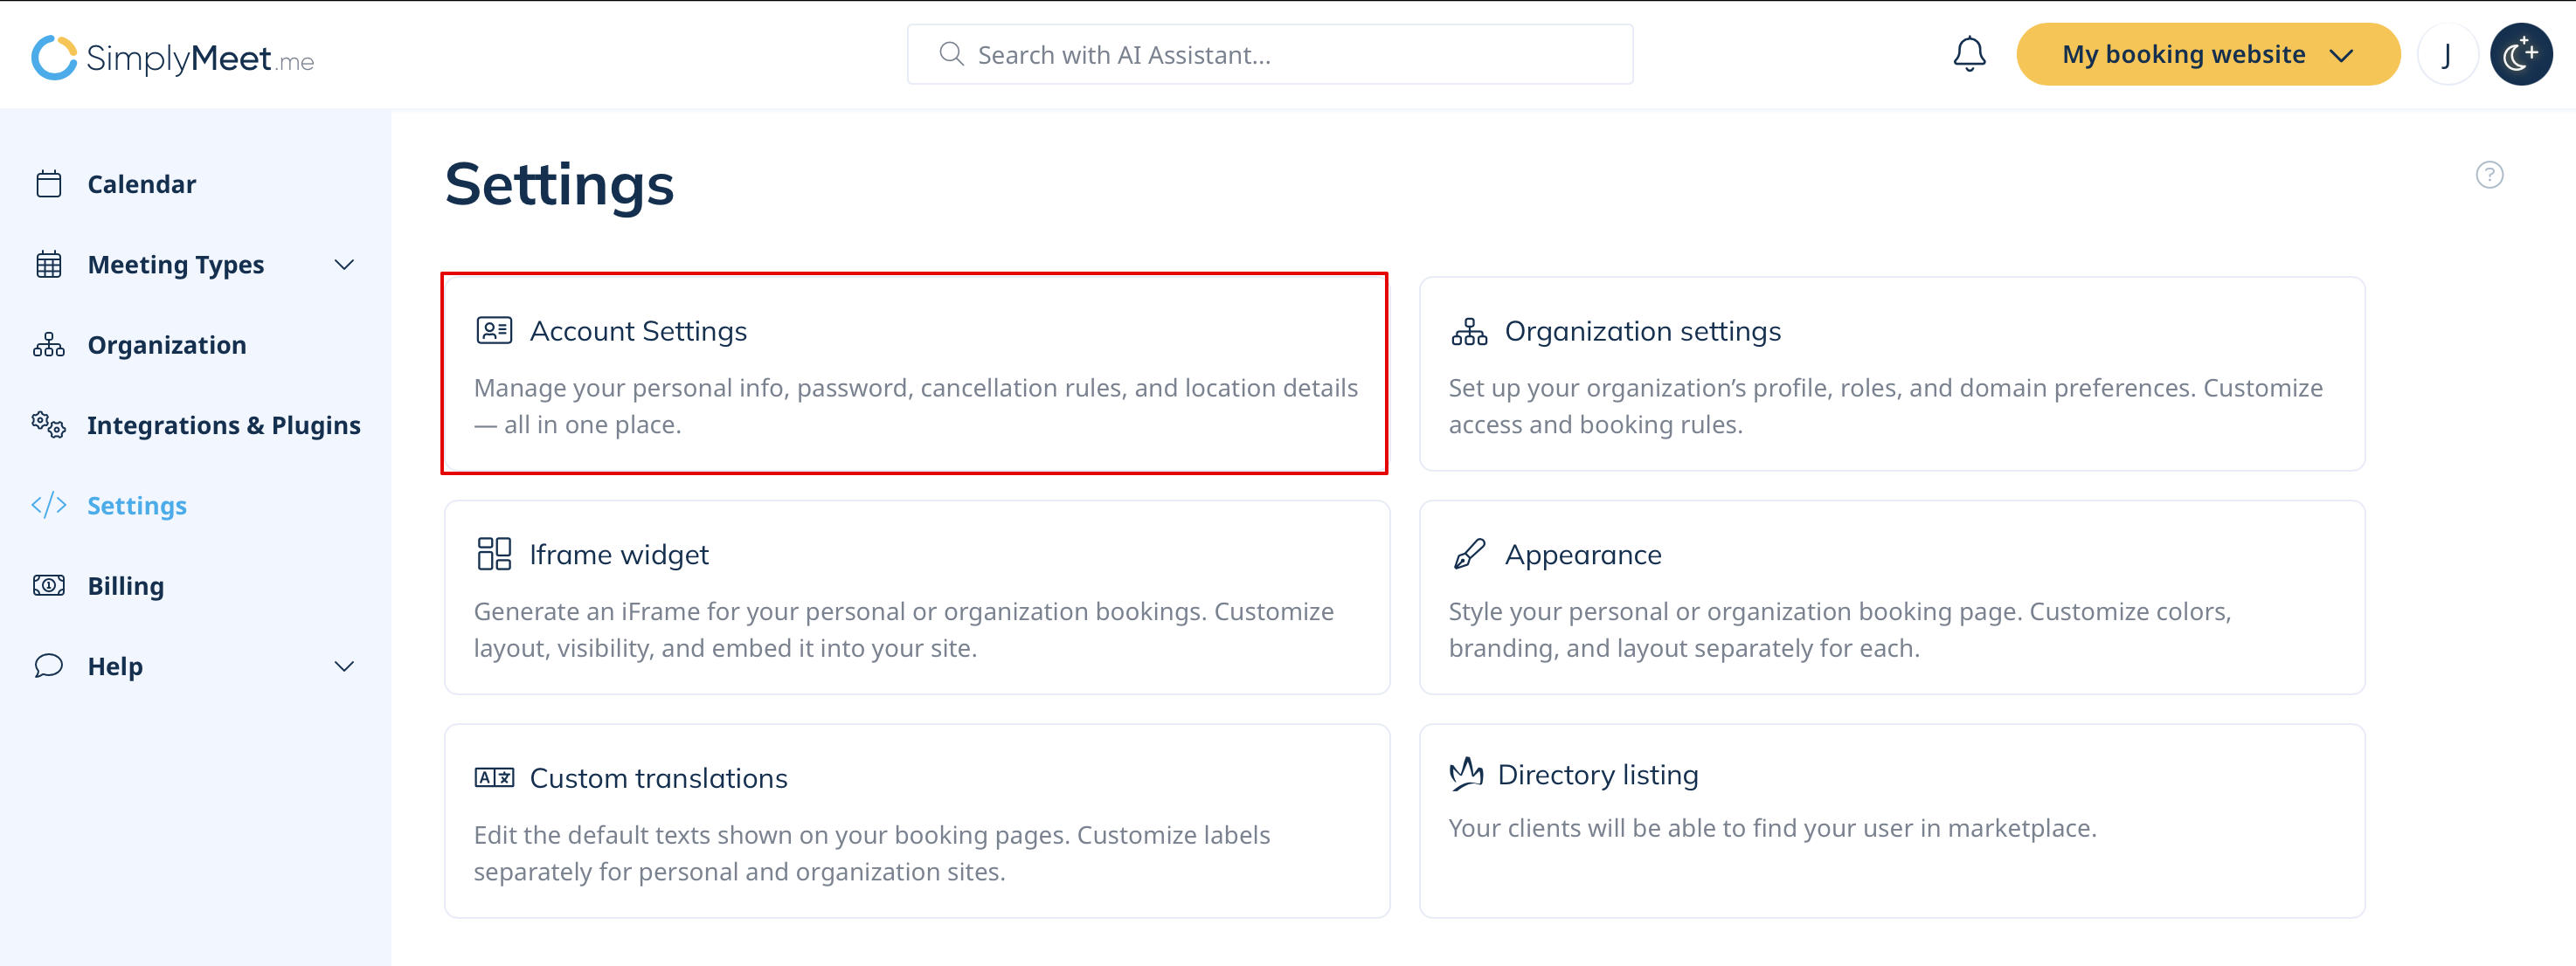Viewport: 2576px width, 966px height.
Task: Expand the Help menu chevron
Action: (x=344, y=667)
